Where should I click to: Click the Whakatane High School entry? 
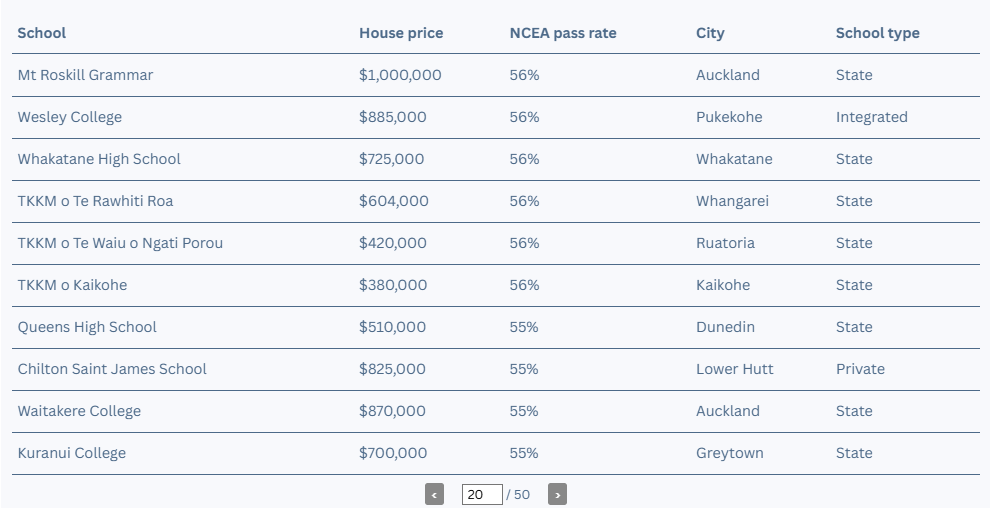pos(99,159)
